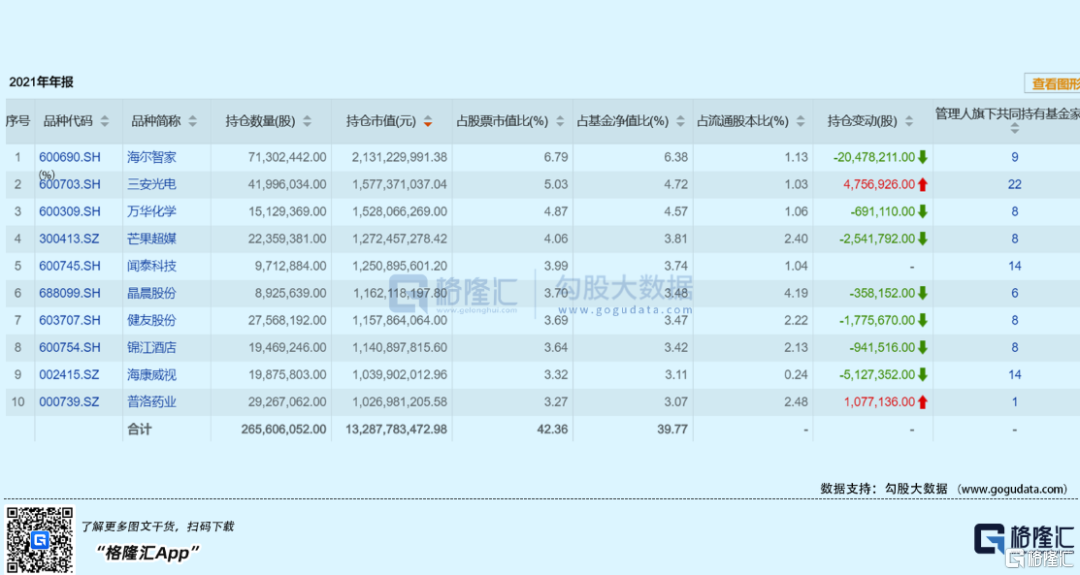Click fund count 14 for 闻泰科技

pyautogui.click(x=1015, y=266)
